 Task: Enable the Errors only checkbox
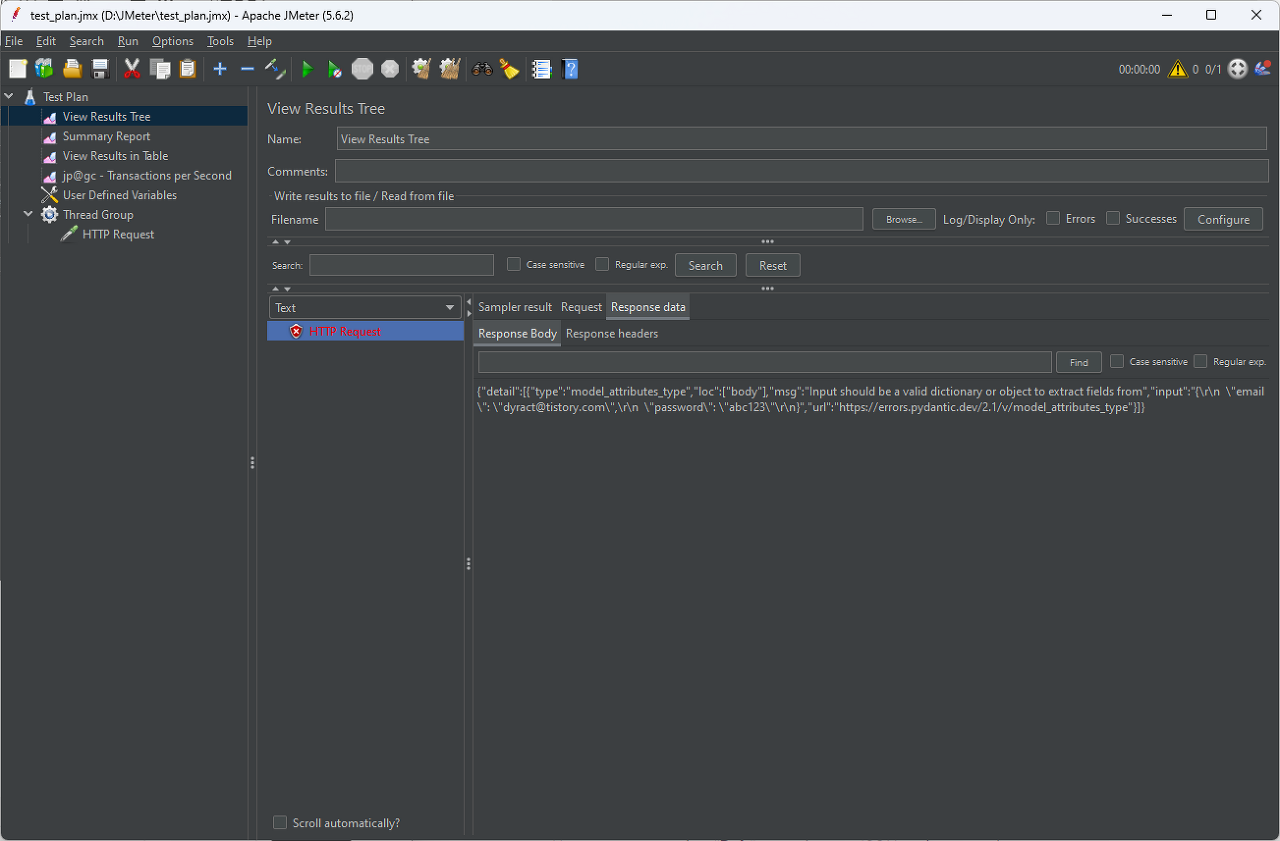click(x=1053, y=218)
